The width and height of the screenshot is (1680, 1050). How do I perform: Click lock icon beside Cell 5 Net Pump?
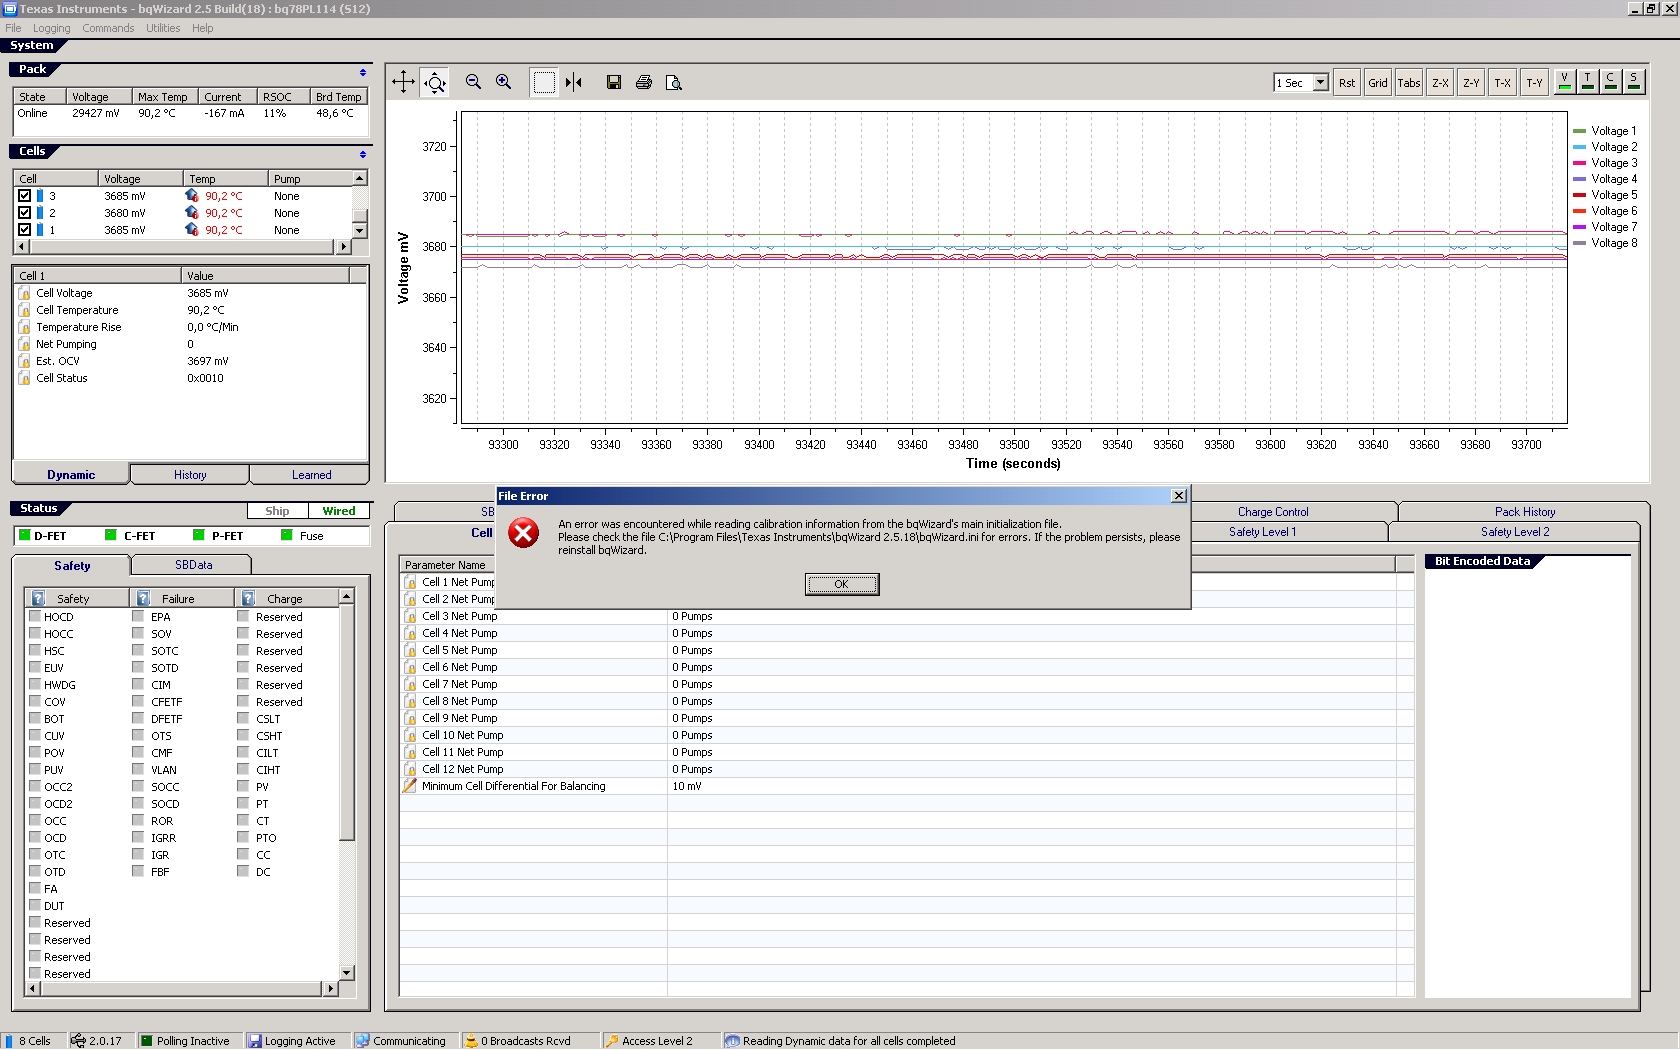pos(410,650)
